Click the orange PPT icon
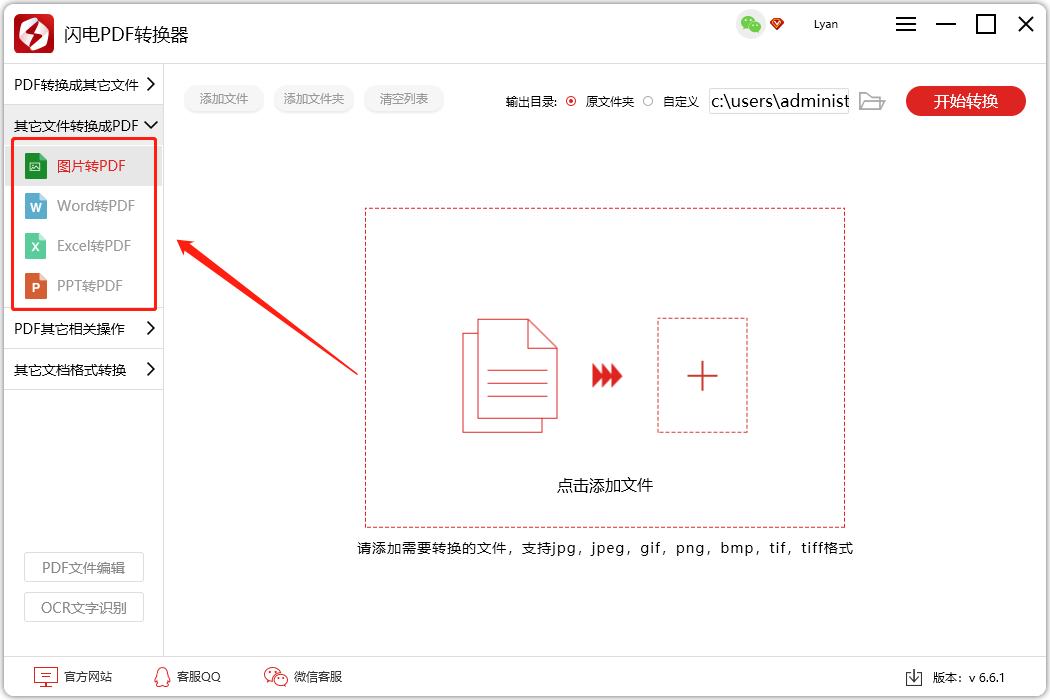Image resolution: width=1050 pixels, height=700 pixels. pos(35,286)
